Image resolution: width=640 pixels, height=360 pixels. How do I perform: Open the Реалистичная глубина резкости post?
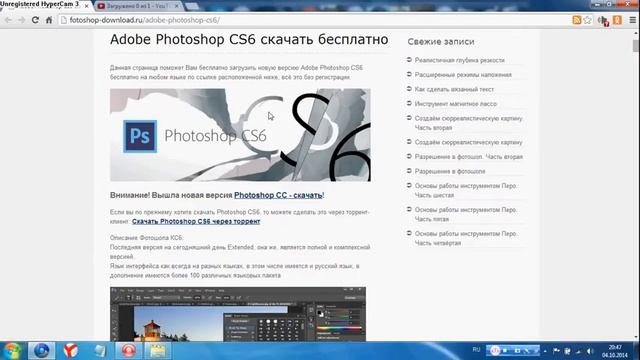pos(460,60)
